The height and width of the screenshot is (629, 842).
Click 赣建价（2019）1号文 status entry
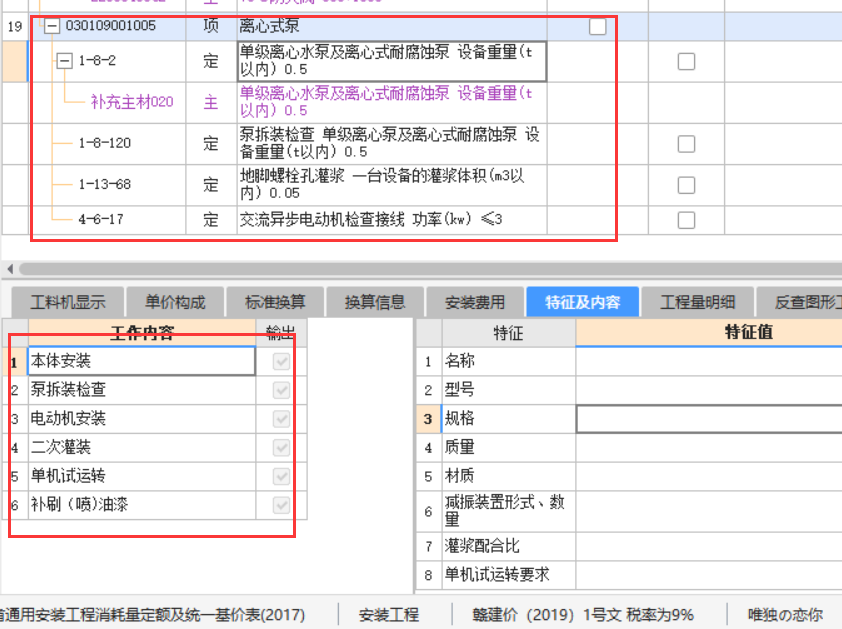click(583, 614)
